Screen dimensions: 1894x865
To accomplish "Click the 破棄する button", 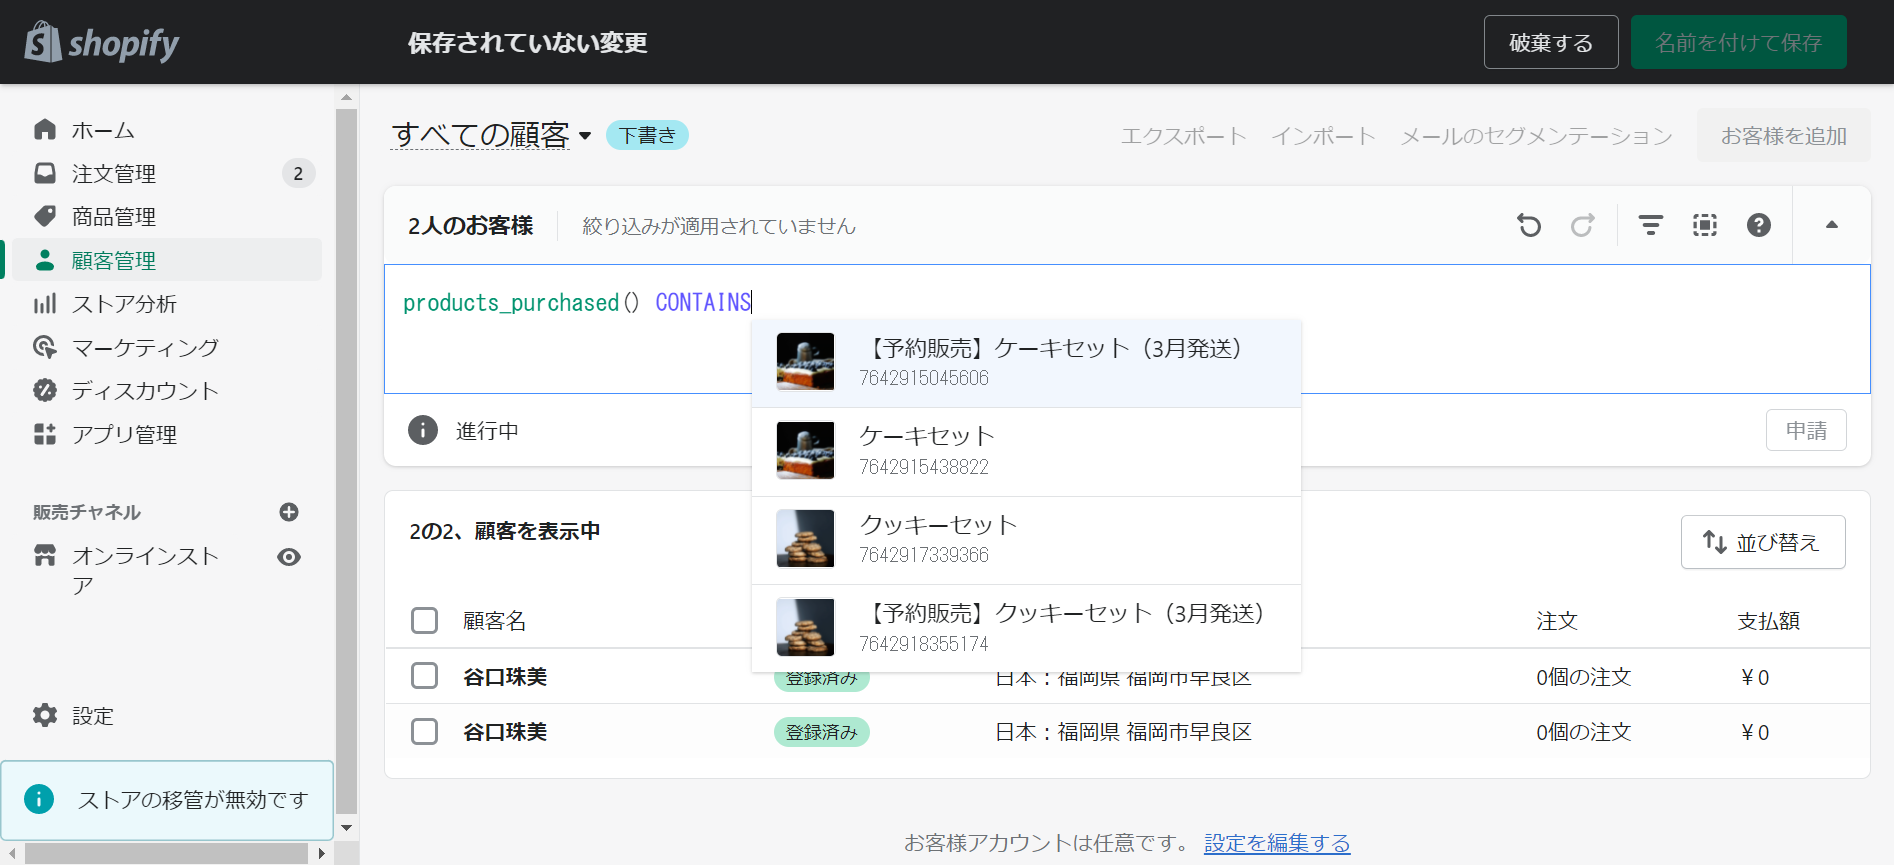I will pos(1550,43).
